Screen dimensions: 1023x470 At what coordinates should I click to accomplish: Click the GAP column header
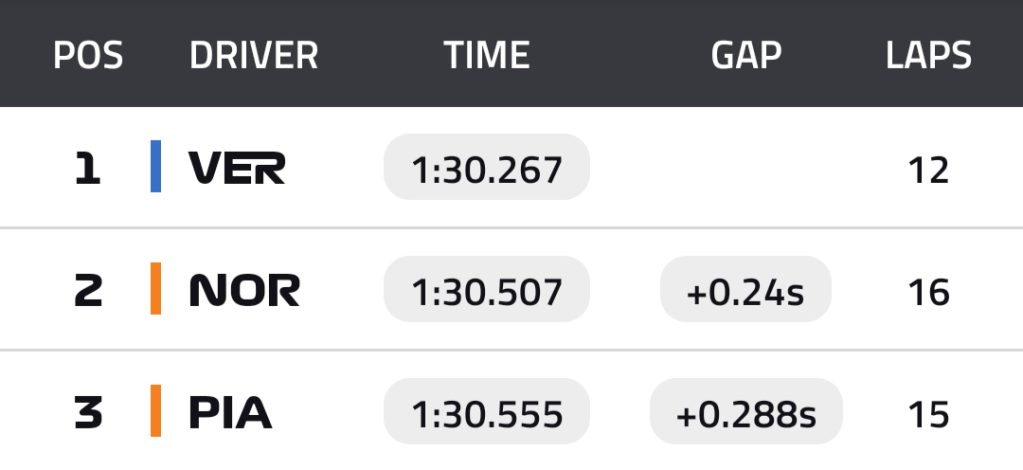pyautogui.click(x=746, y=56)
